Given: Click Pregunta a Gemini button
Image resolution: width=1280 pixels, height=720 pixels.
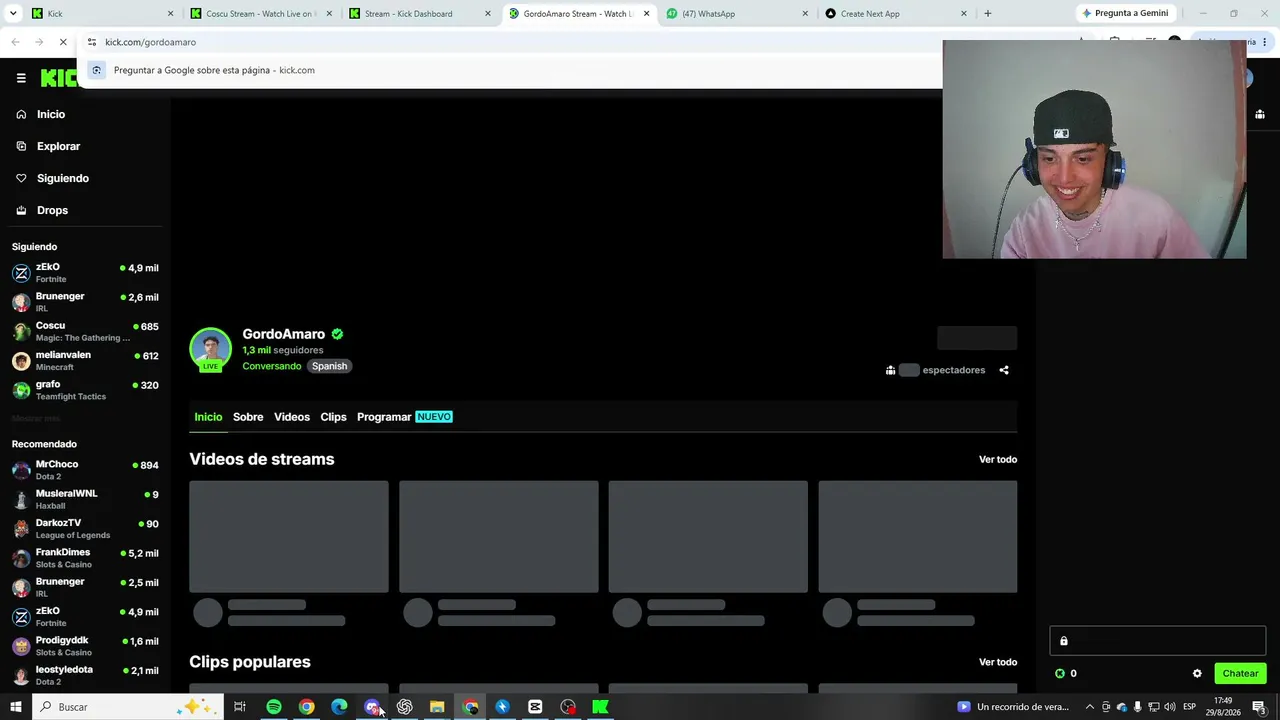Looking at the screenshot, I should 1125,14.
